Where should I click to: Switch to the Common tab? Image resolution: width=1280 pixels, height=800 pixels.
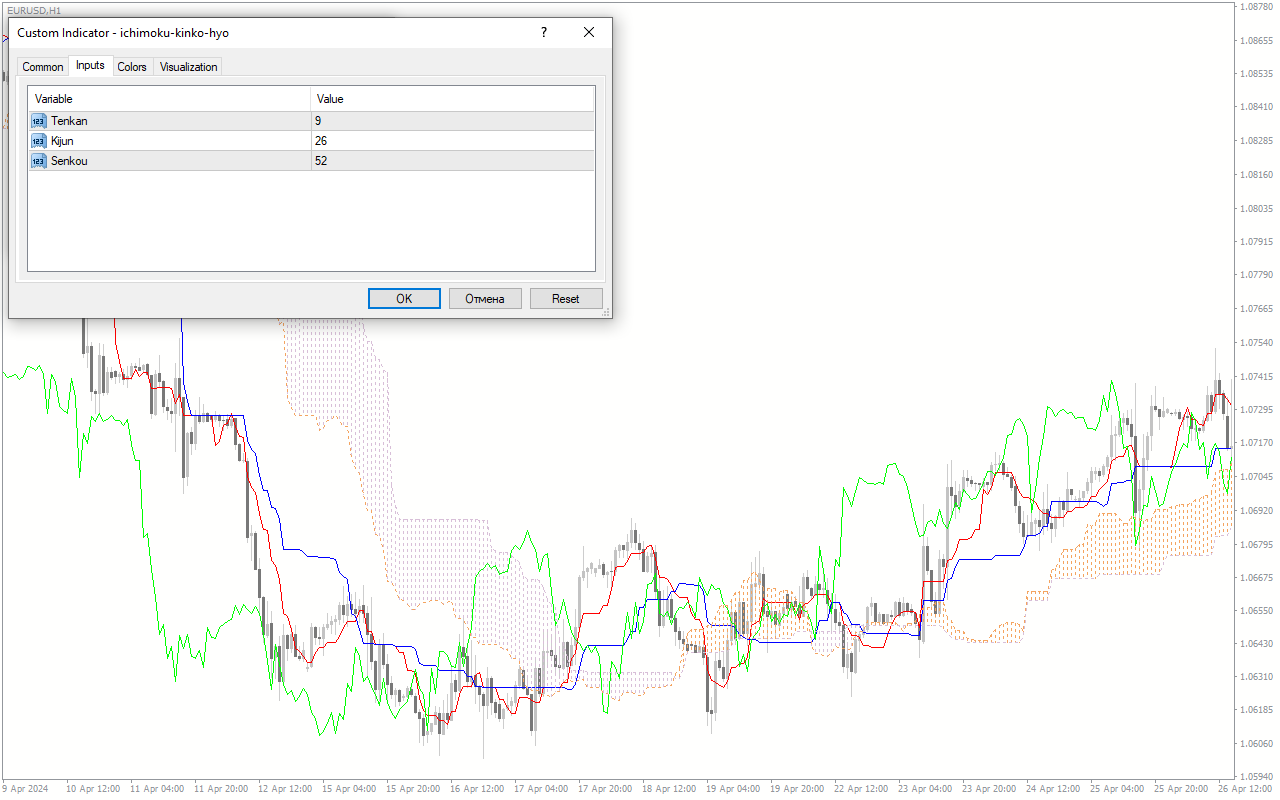43,67
